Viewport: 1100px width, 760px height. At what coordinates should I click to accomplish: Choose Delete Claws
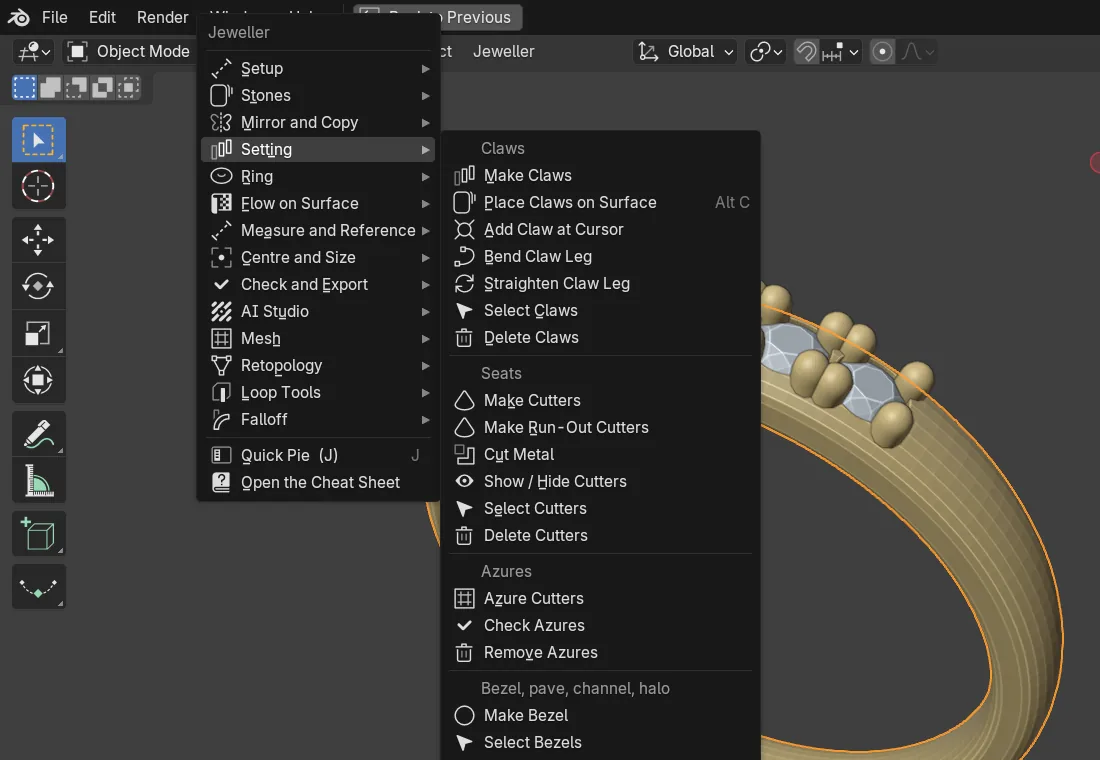pos(601,338)
